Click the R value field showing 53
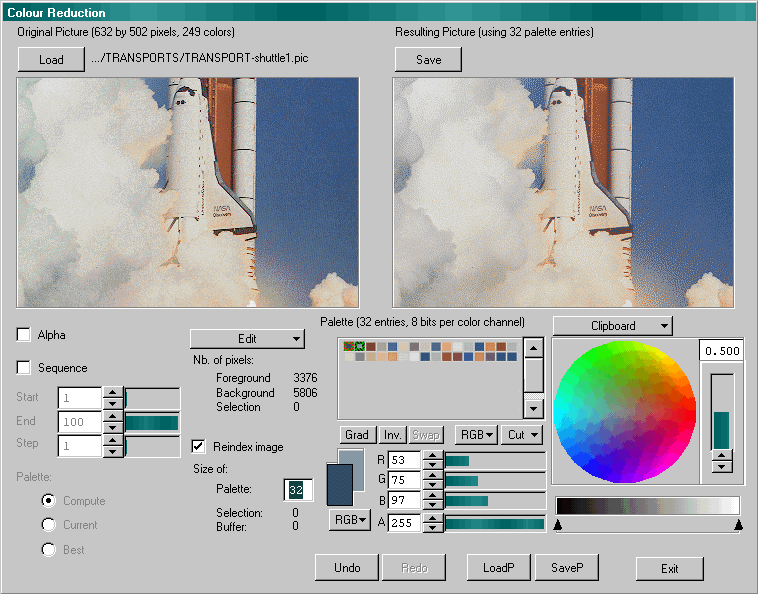 pos(405,460)
